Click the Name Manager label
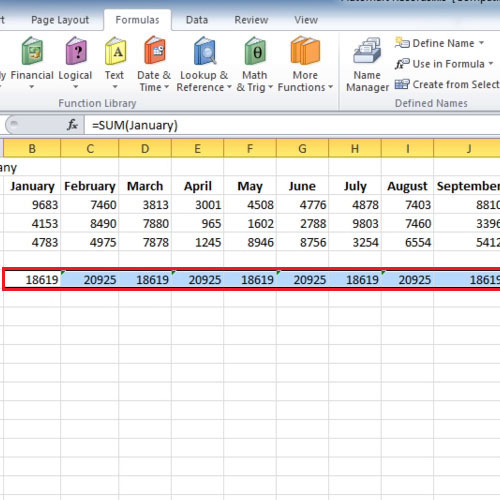Image resolution: width=500 pixels, height=500 pixels. coord(367,81)
